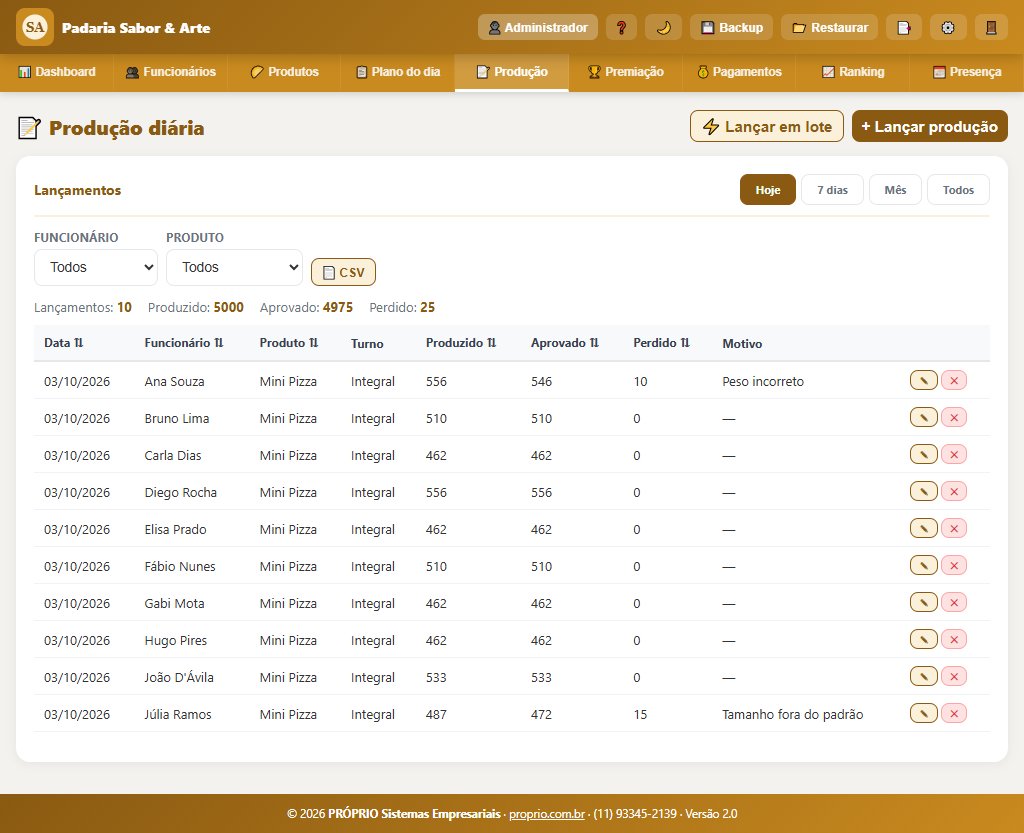View the Ranking tab
This screenshot has width=1024, height=833.
852,72
